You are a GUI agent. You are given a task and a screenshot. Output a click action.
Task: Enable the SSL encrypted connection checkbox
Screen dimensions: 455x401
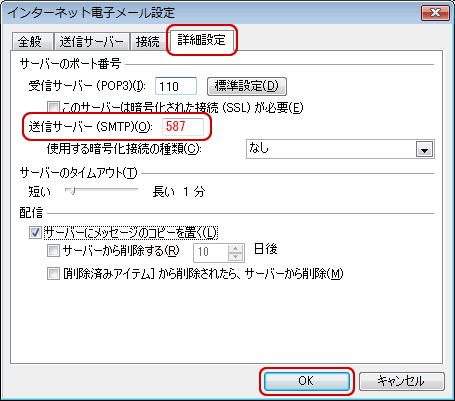[53, 108]
